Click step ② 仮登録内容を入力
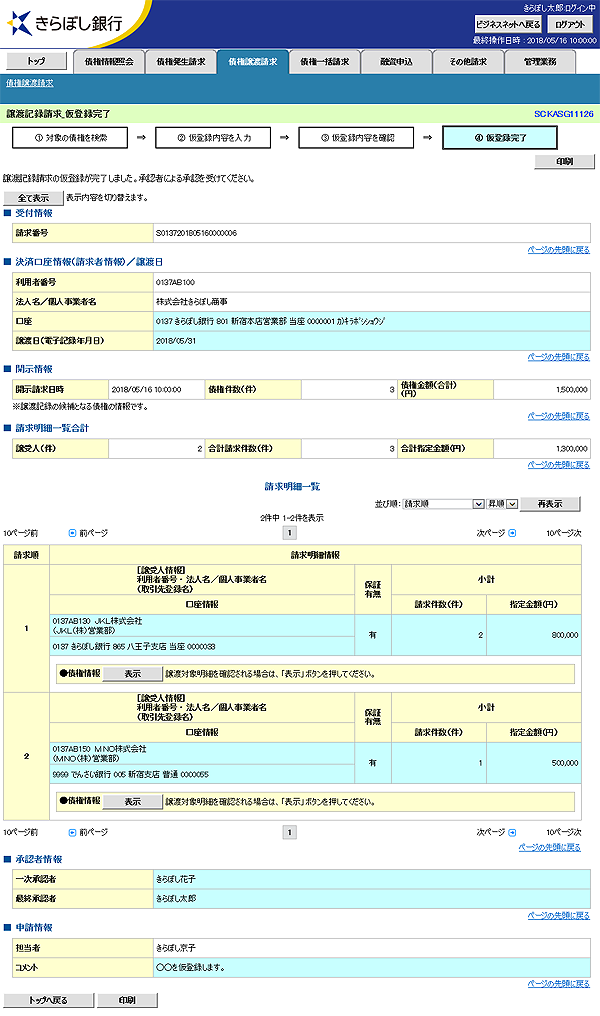Screen dimensions: 600x1016 point(213,138)
